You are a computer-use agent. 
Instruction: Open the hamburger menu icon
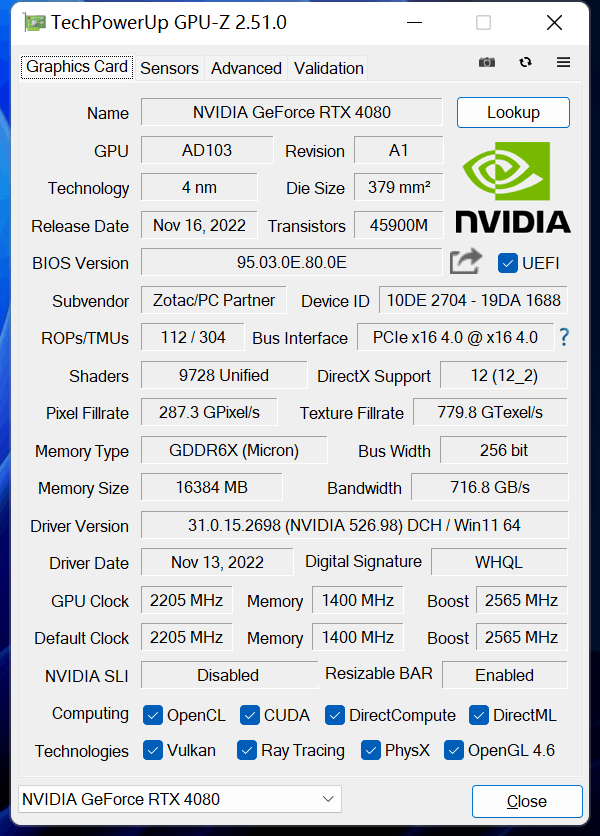(x=563, y=62)
